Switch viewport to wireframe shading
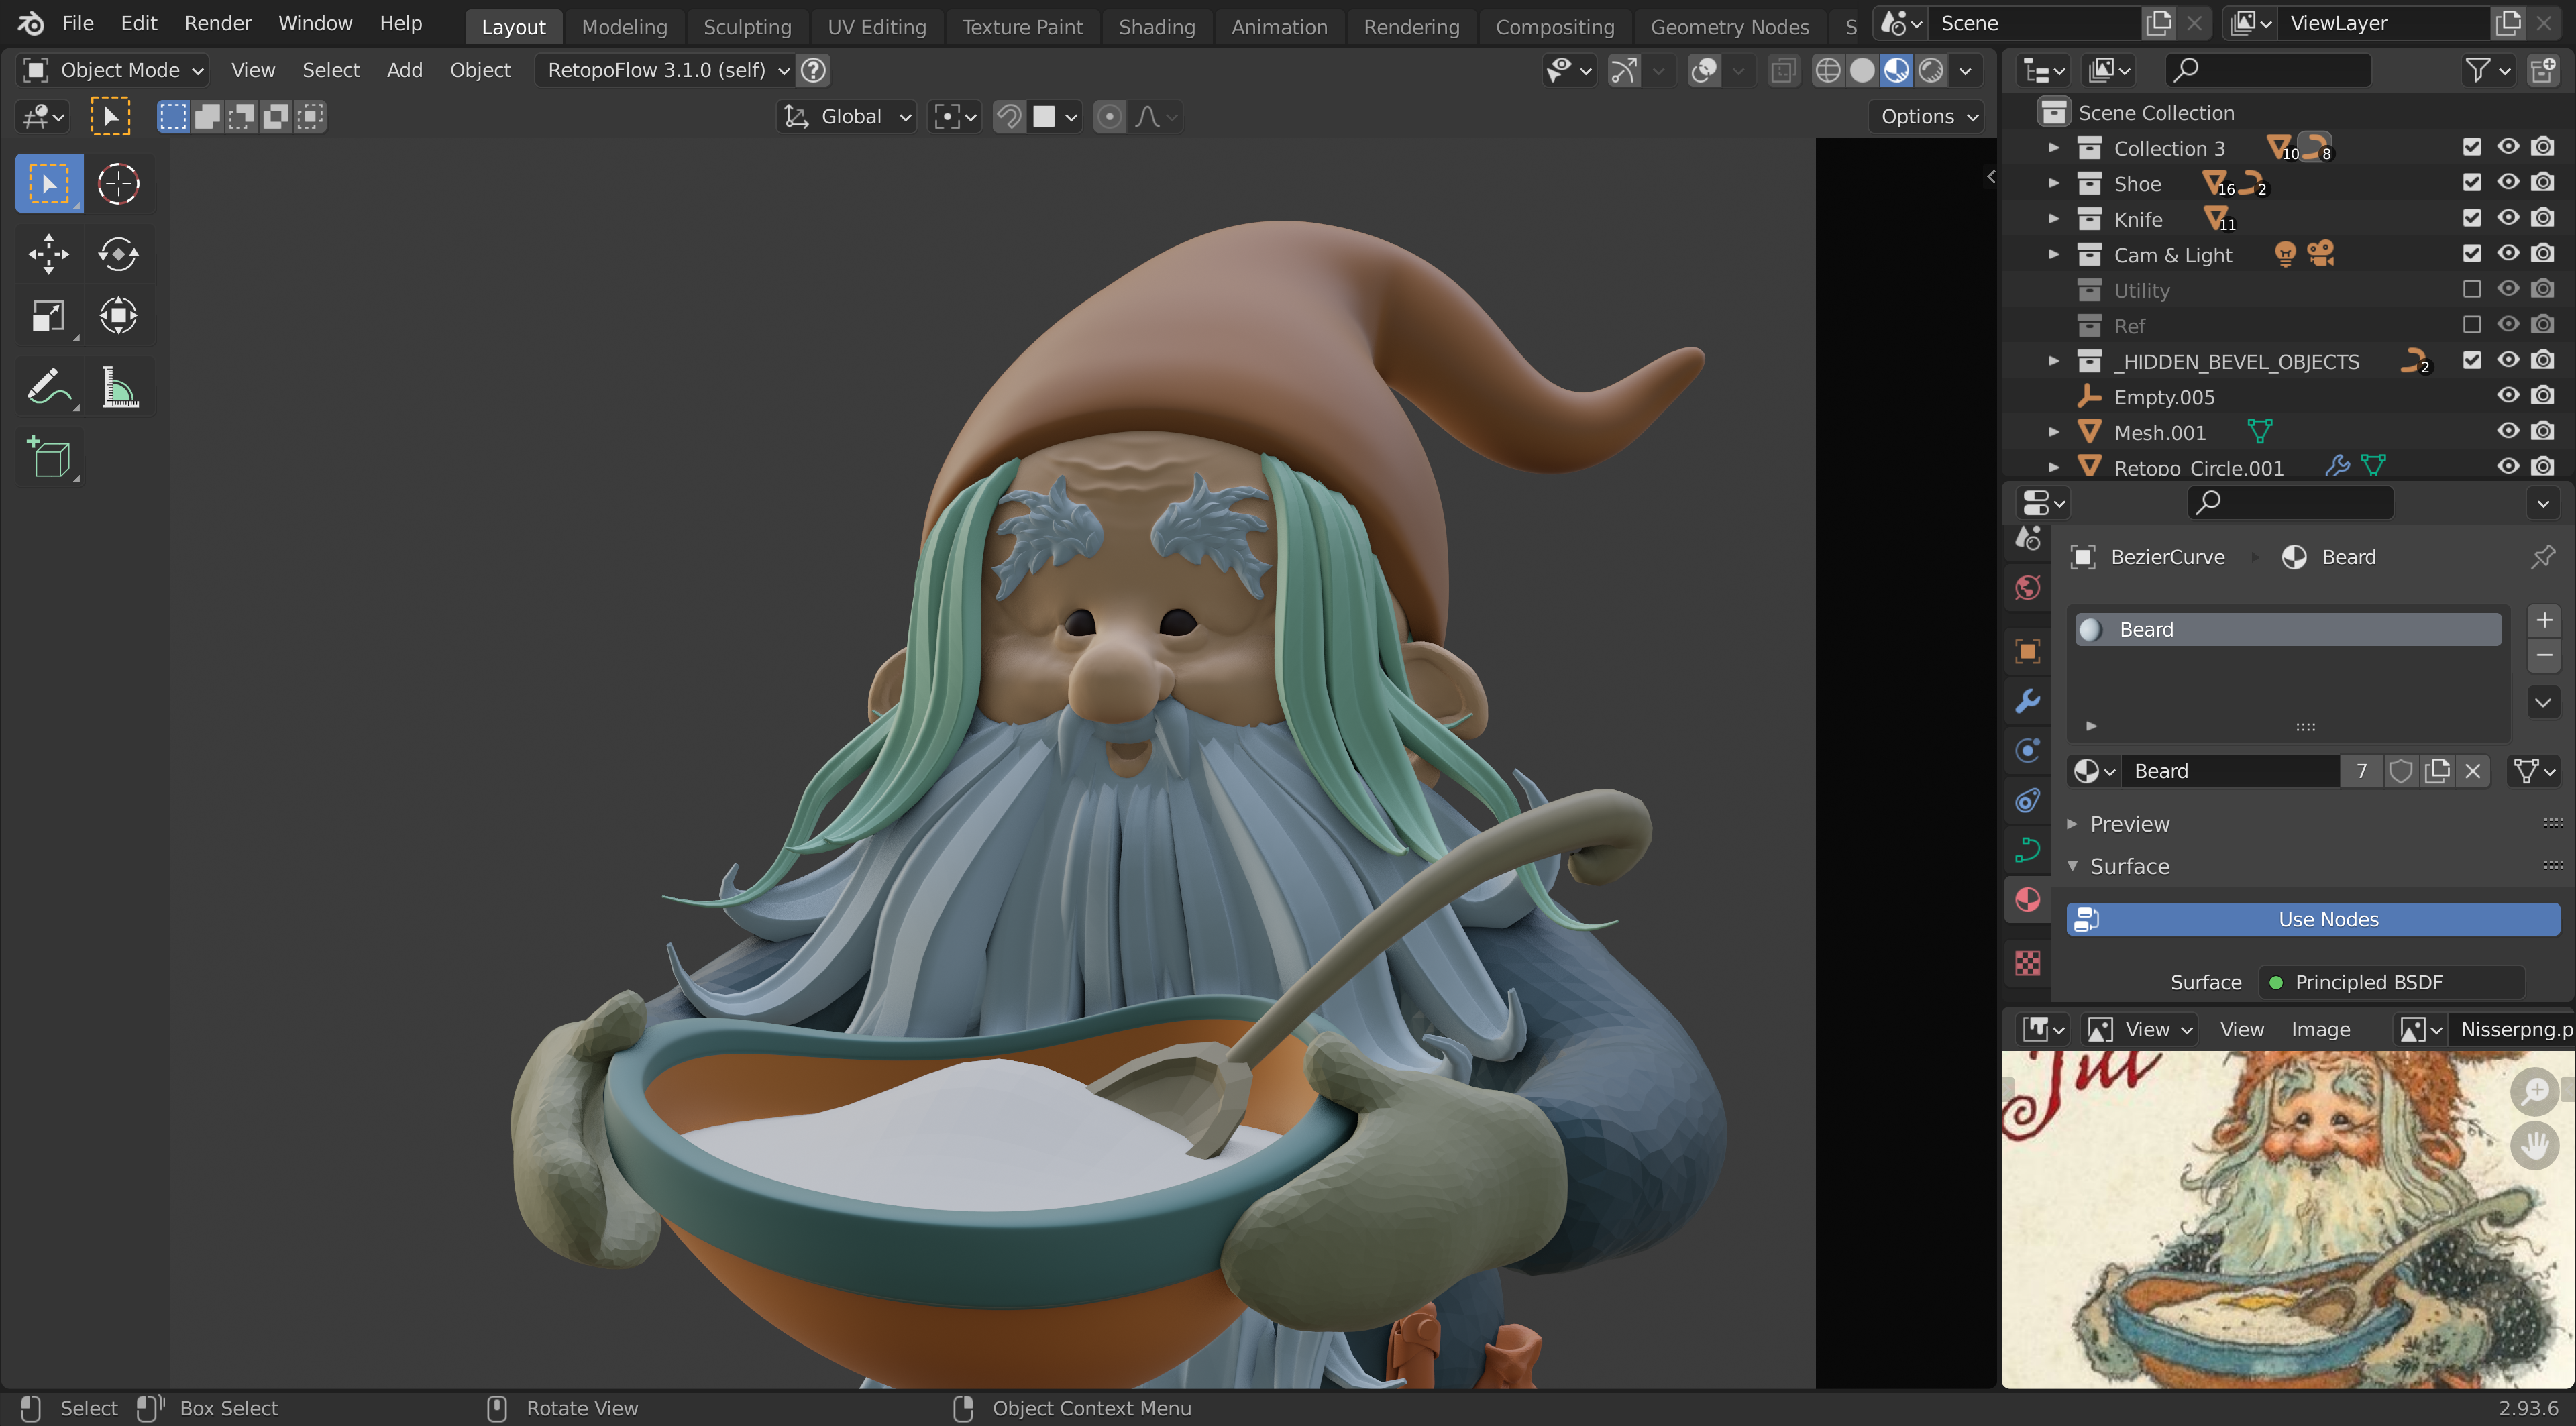The width and height of the screenshot is (2576, 1426). tap(1827, 70)
